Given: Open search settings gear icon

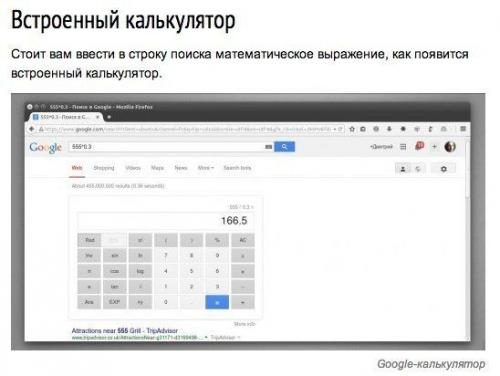Looking at the screenshot, I should (443, 169).
